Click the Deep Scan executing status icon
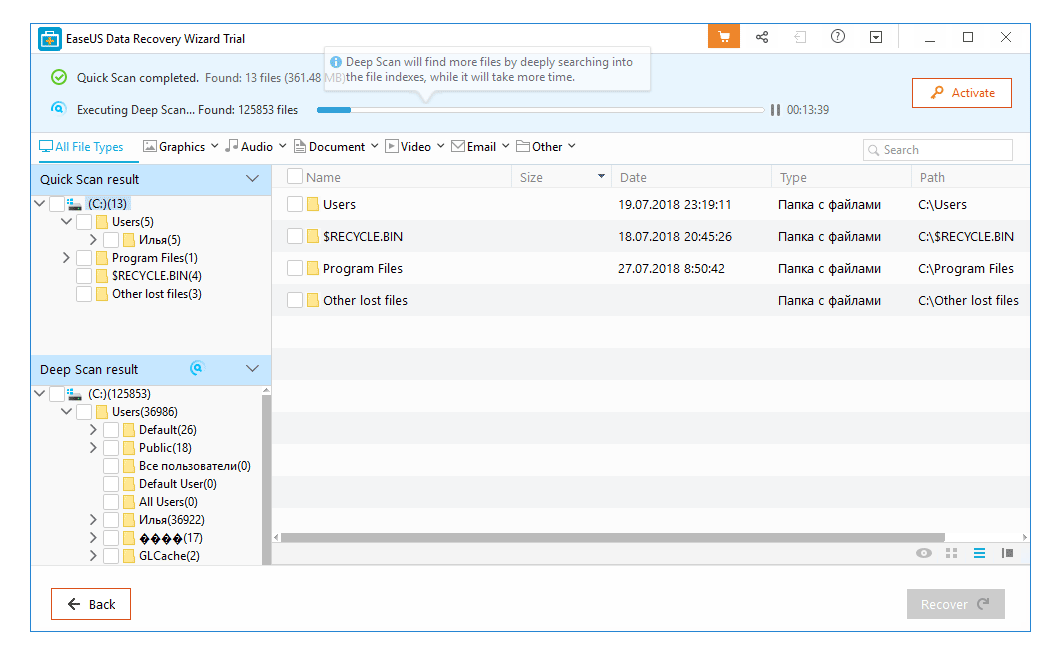 59,108
